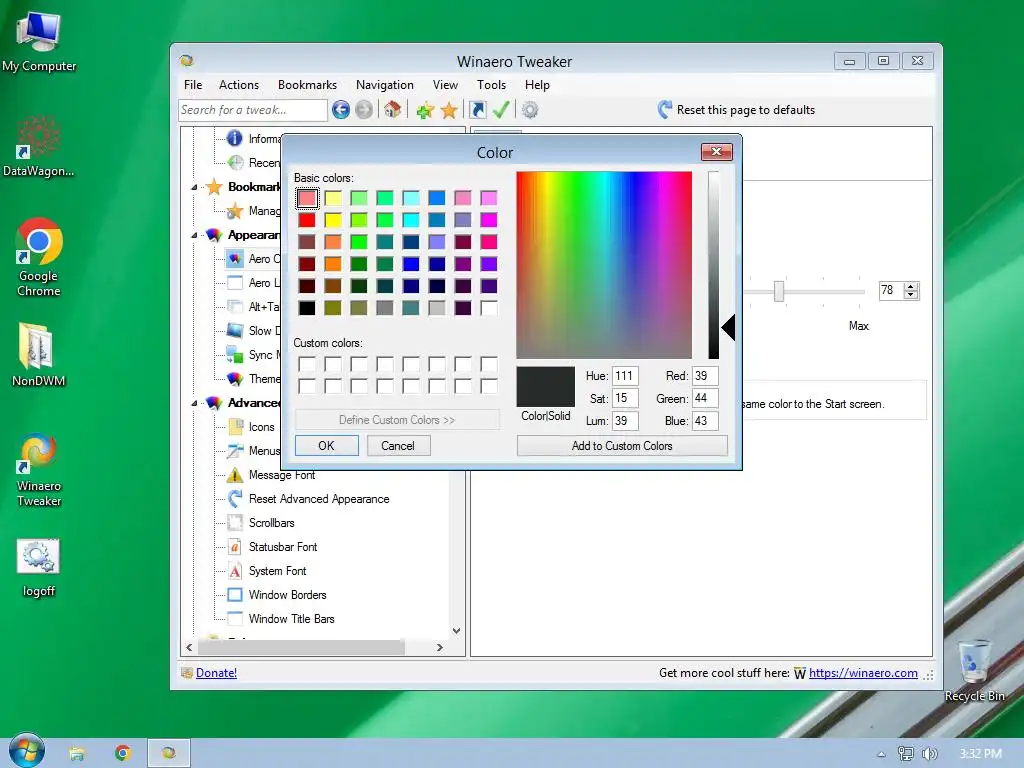Viewport: 1024px width, 768px height.
Task: Open My Computer desktop icon
Action: [39, 41]
